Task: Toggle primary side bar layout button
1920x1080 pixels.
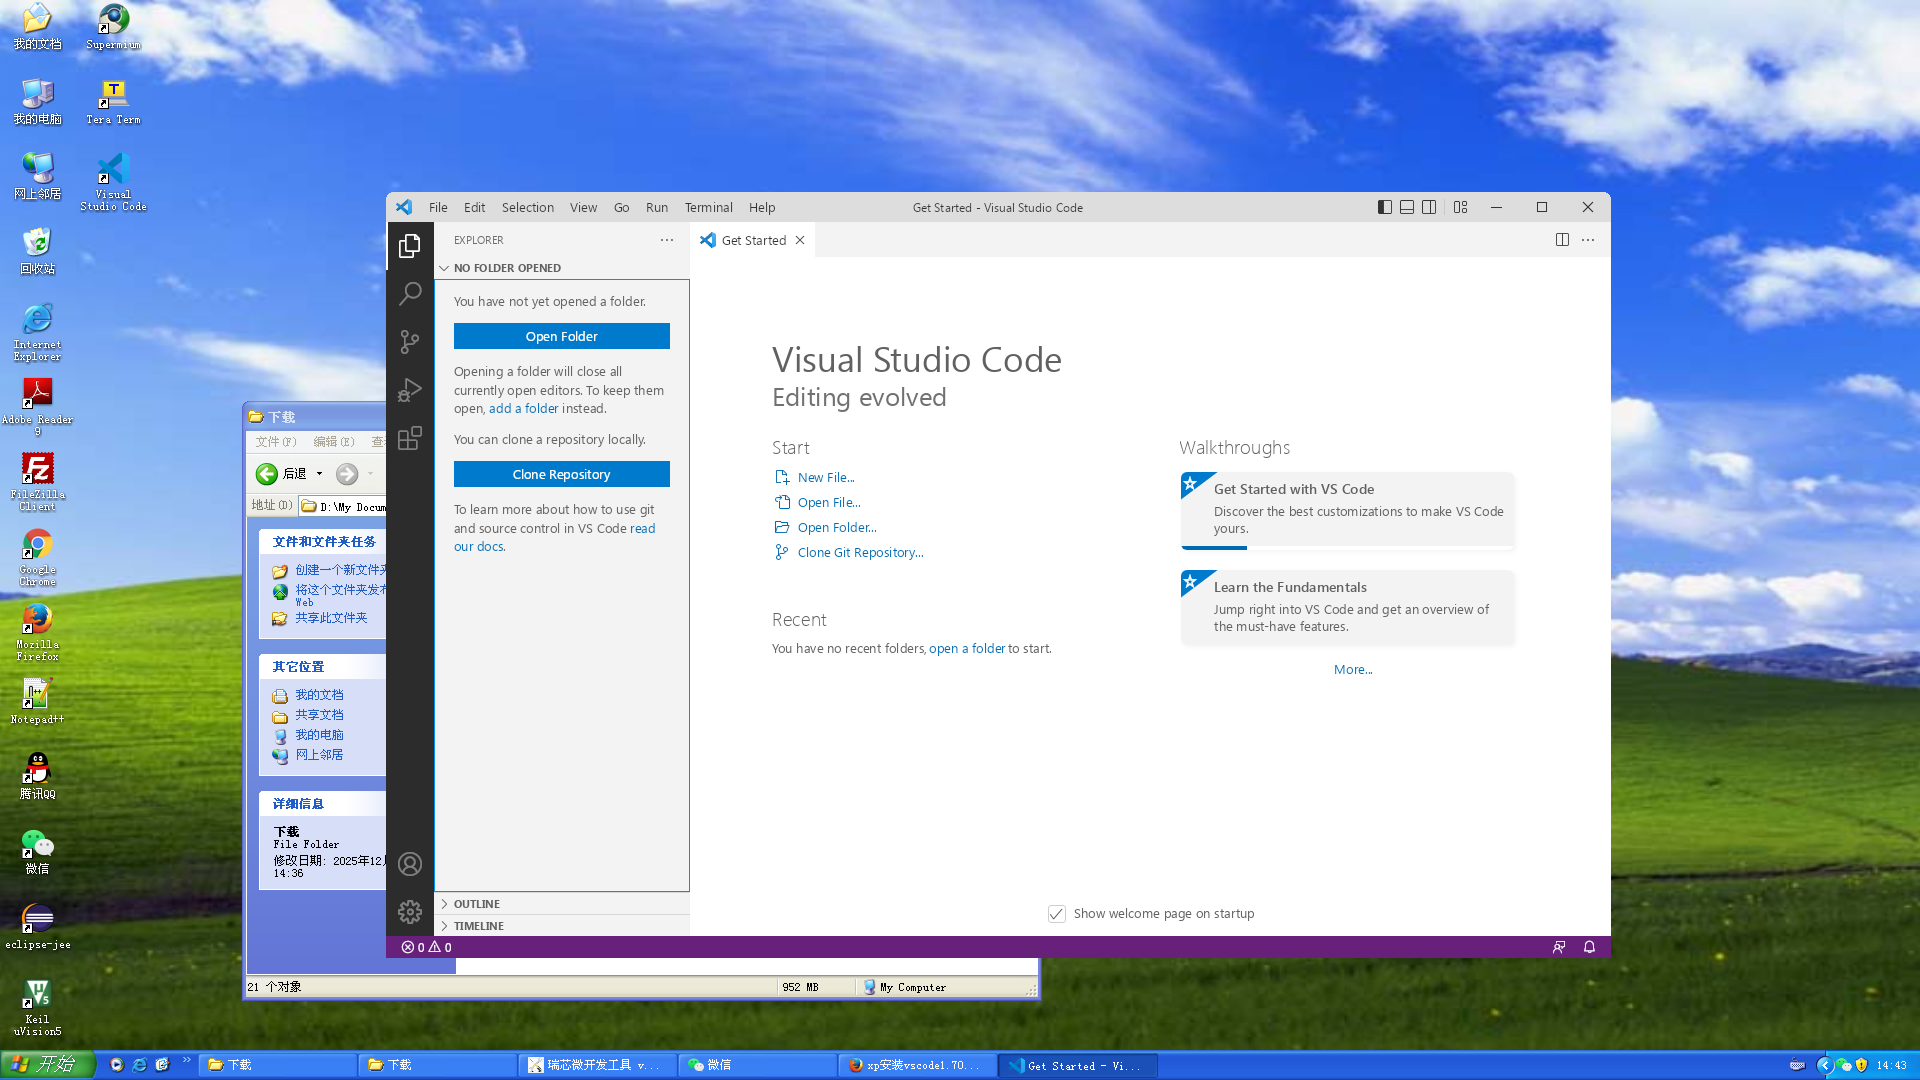Action: (1384, 207)
